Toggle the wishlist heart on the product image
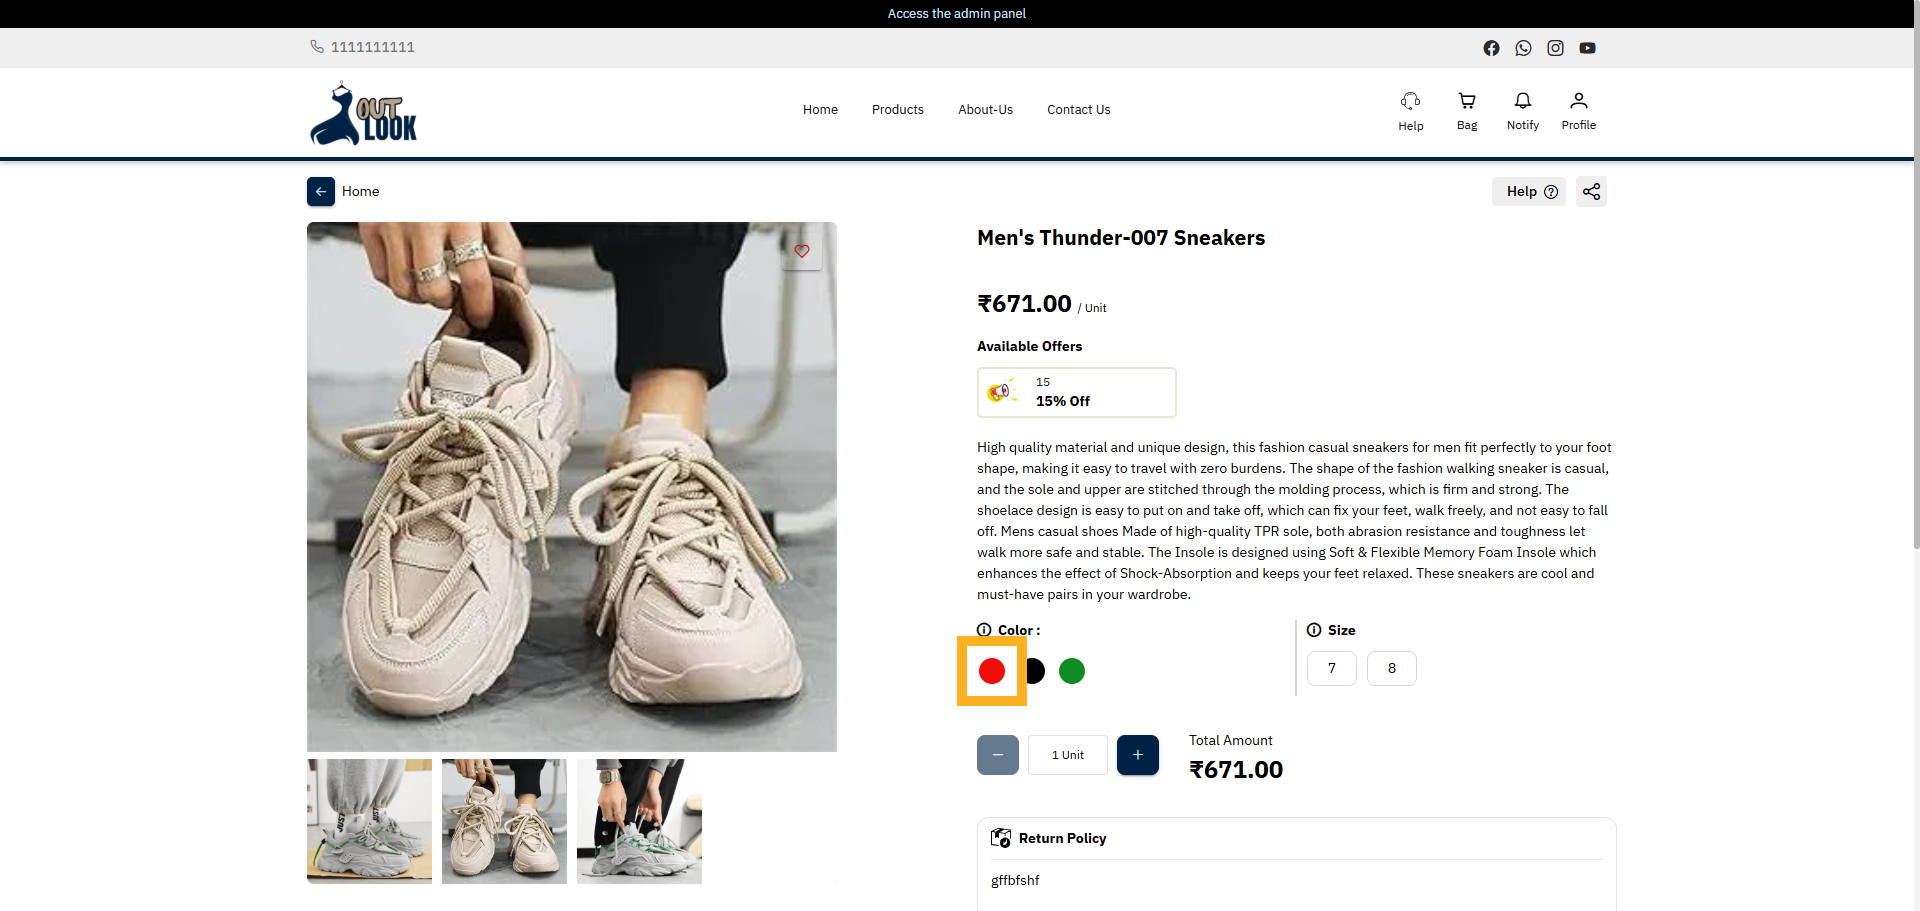Image resolution: width=1920 pixels, height=911 pixels. [x=802, y=251]
